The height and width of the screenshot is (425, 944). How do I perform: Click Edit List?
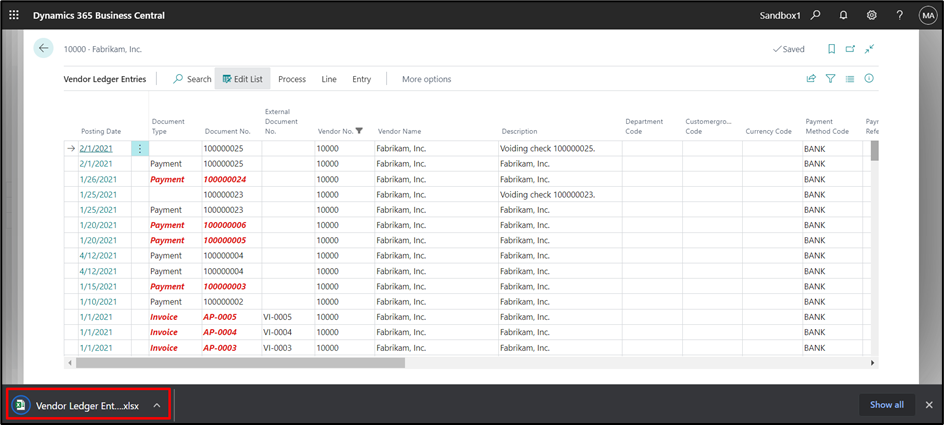pyautogui.click(x=243, y=79)
